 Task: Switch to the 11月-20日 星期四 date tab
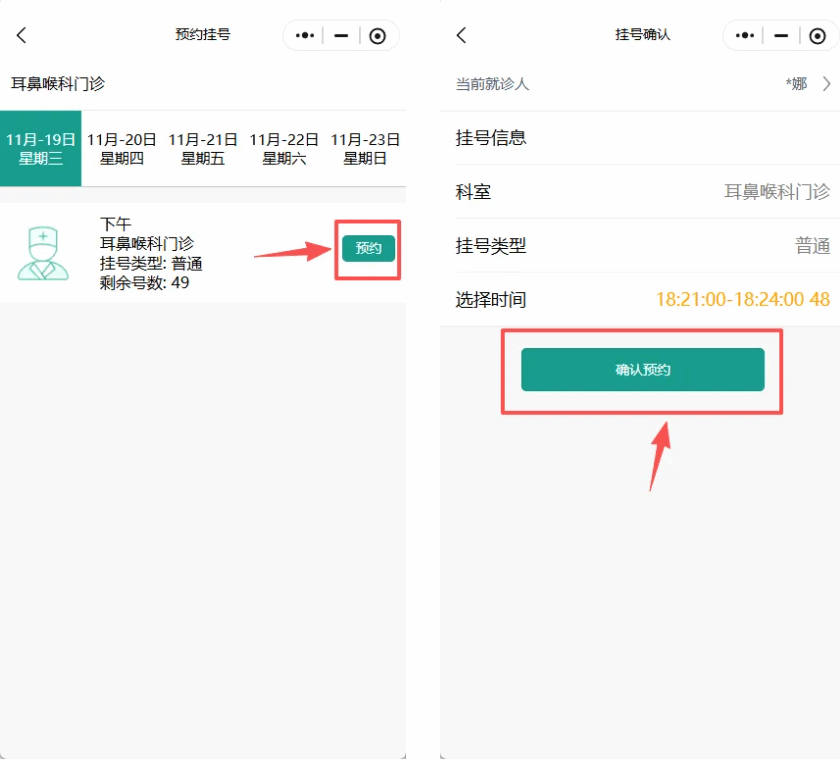coord(122,148)
